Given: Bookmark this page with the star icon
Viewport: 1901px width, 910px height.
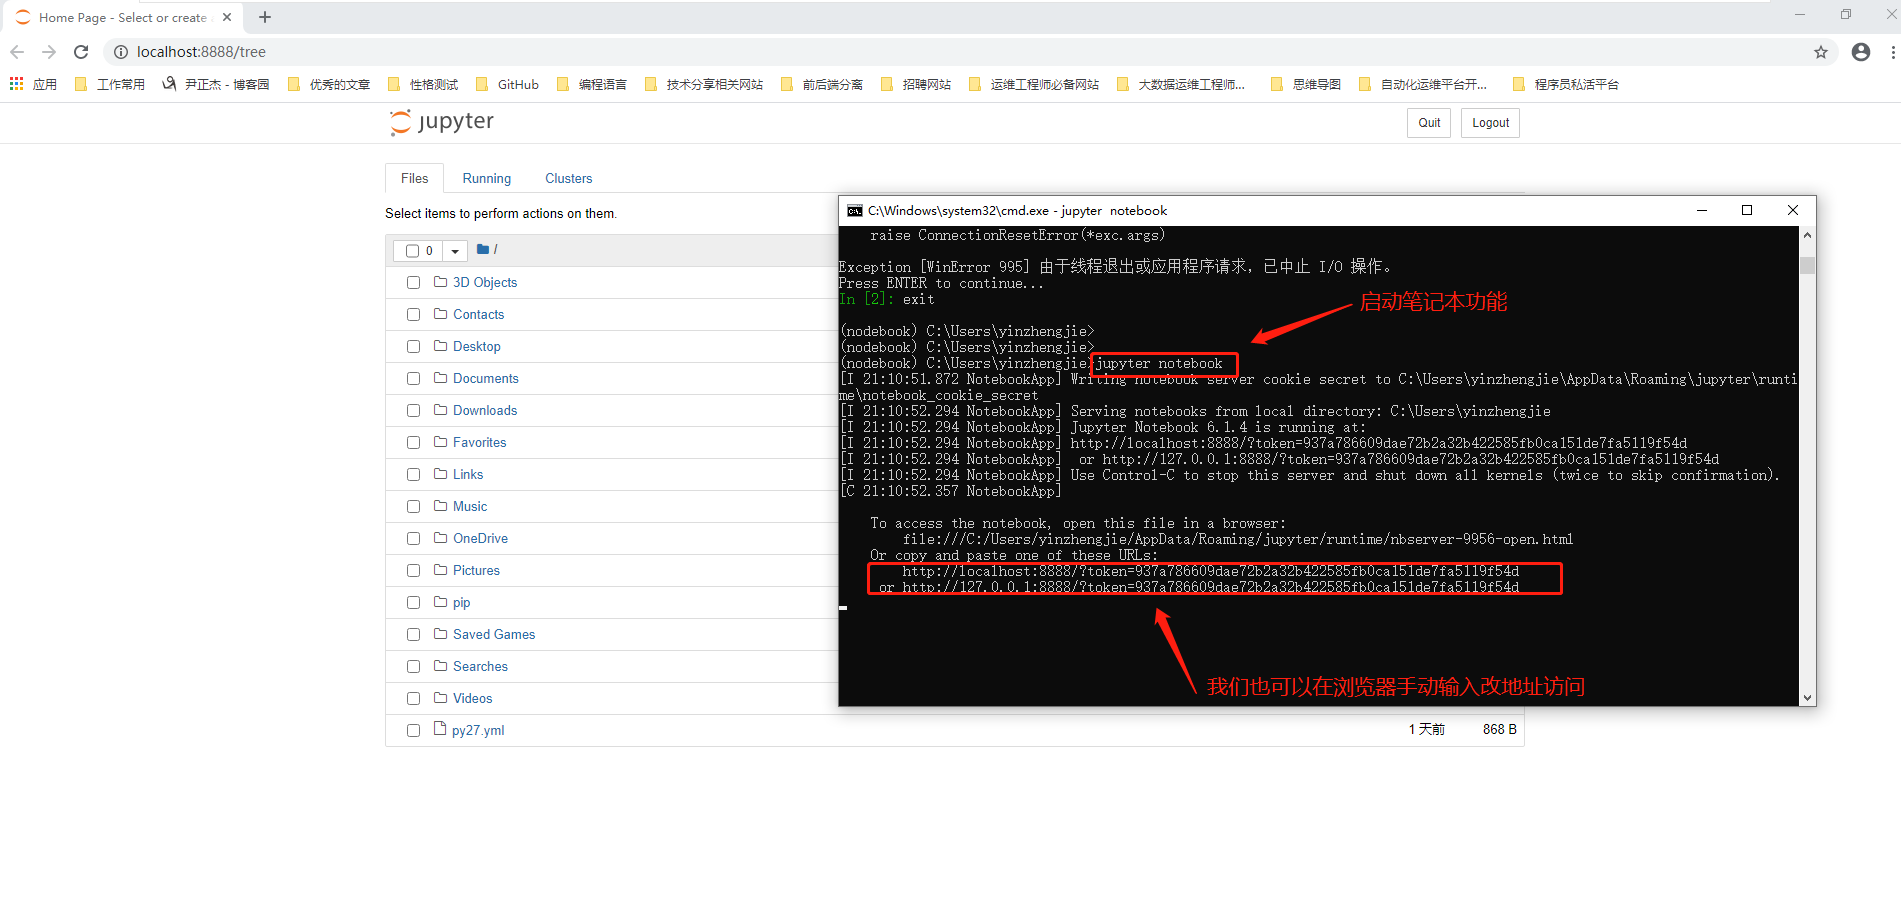Looking at the screenshot, I should coord(1821,52).
